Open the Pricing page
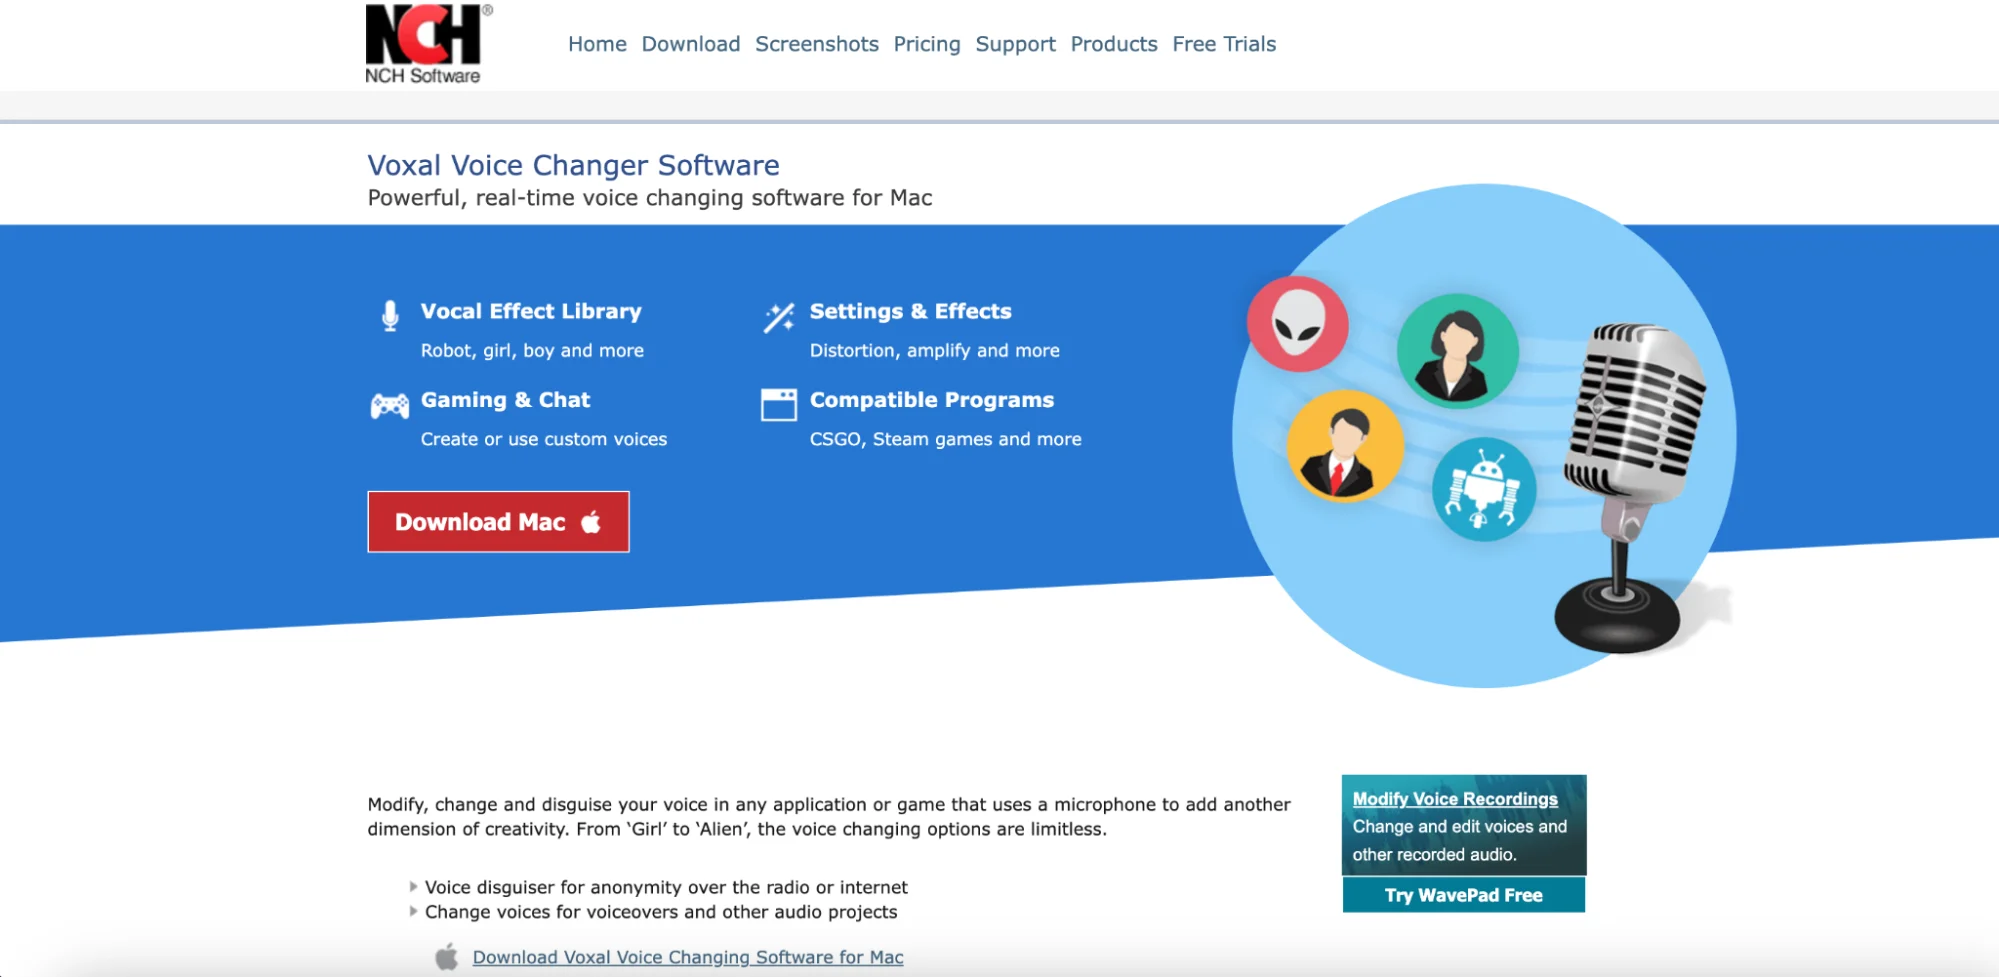The height and width of the screenshot is (978, 1999). (926, 44)
